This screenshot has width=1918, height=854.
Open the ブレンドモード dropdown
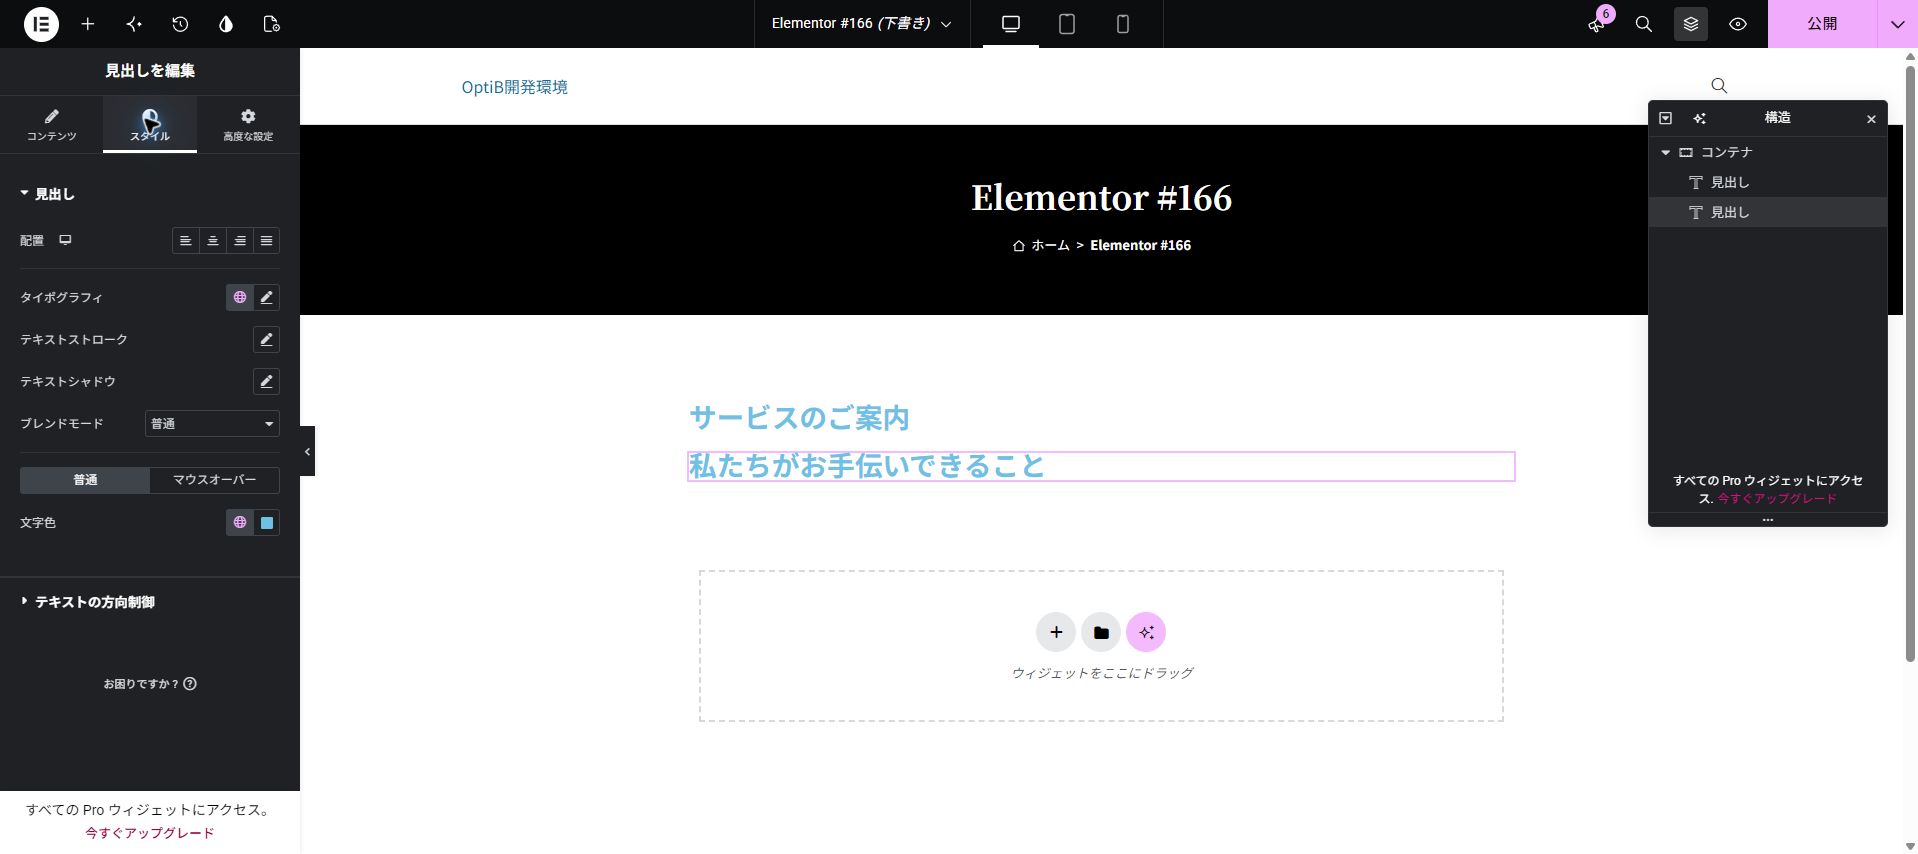click(212, 424)
